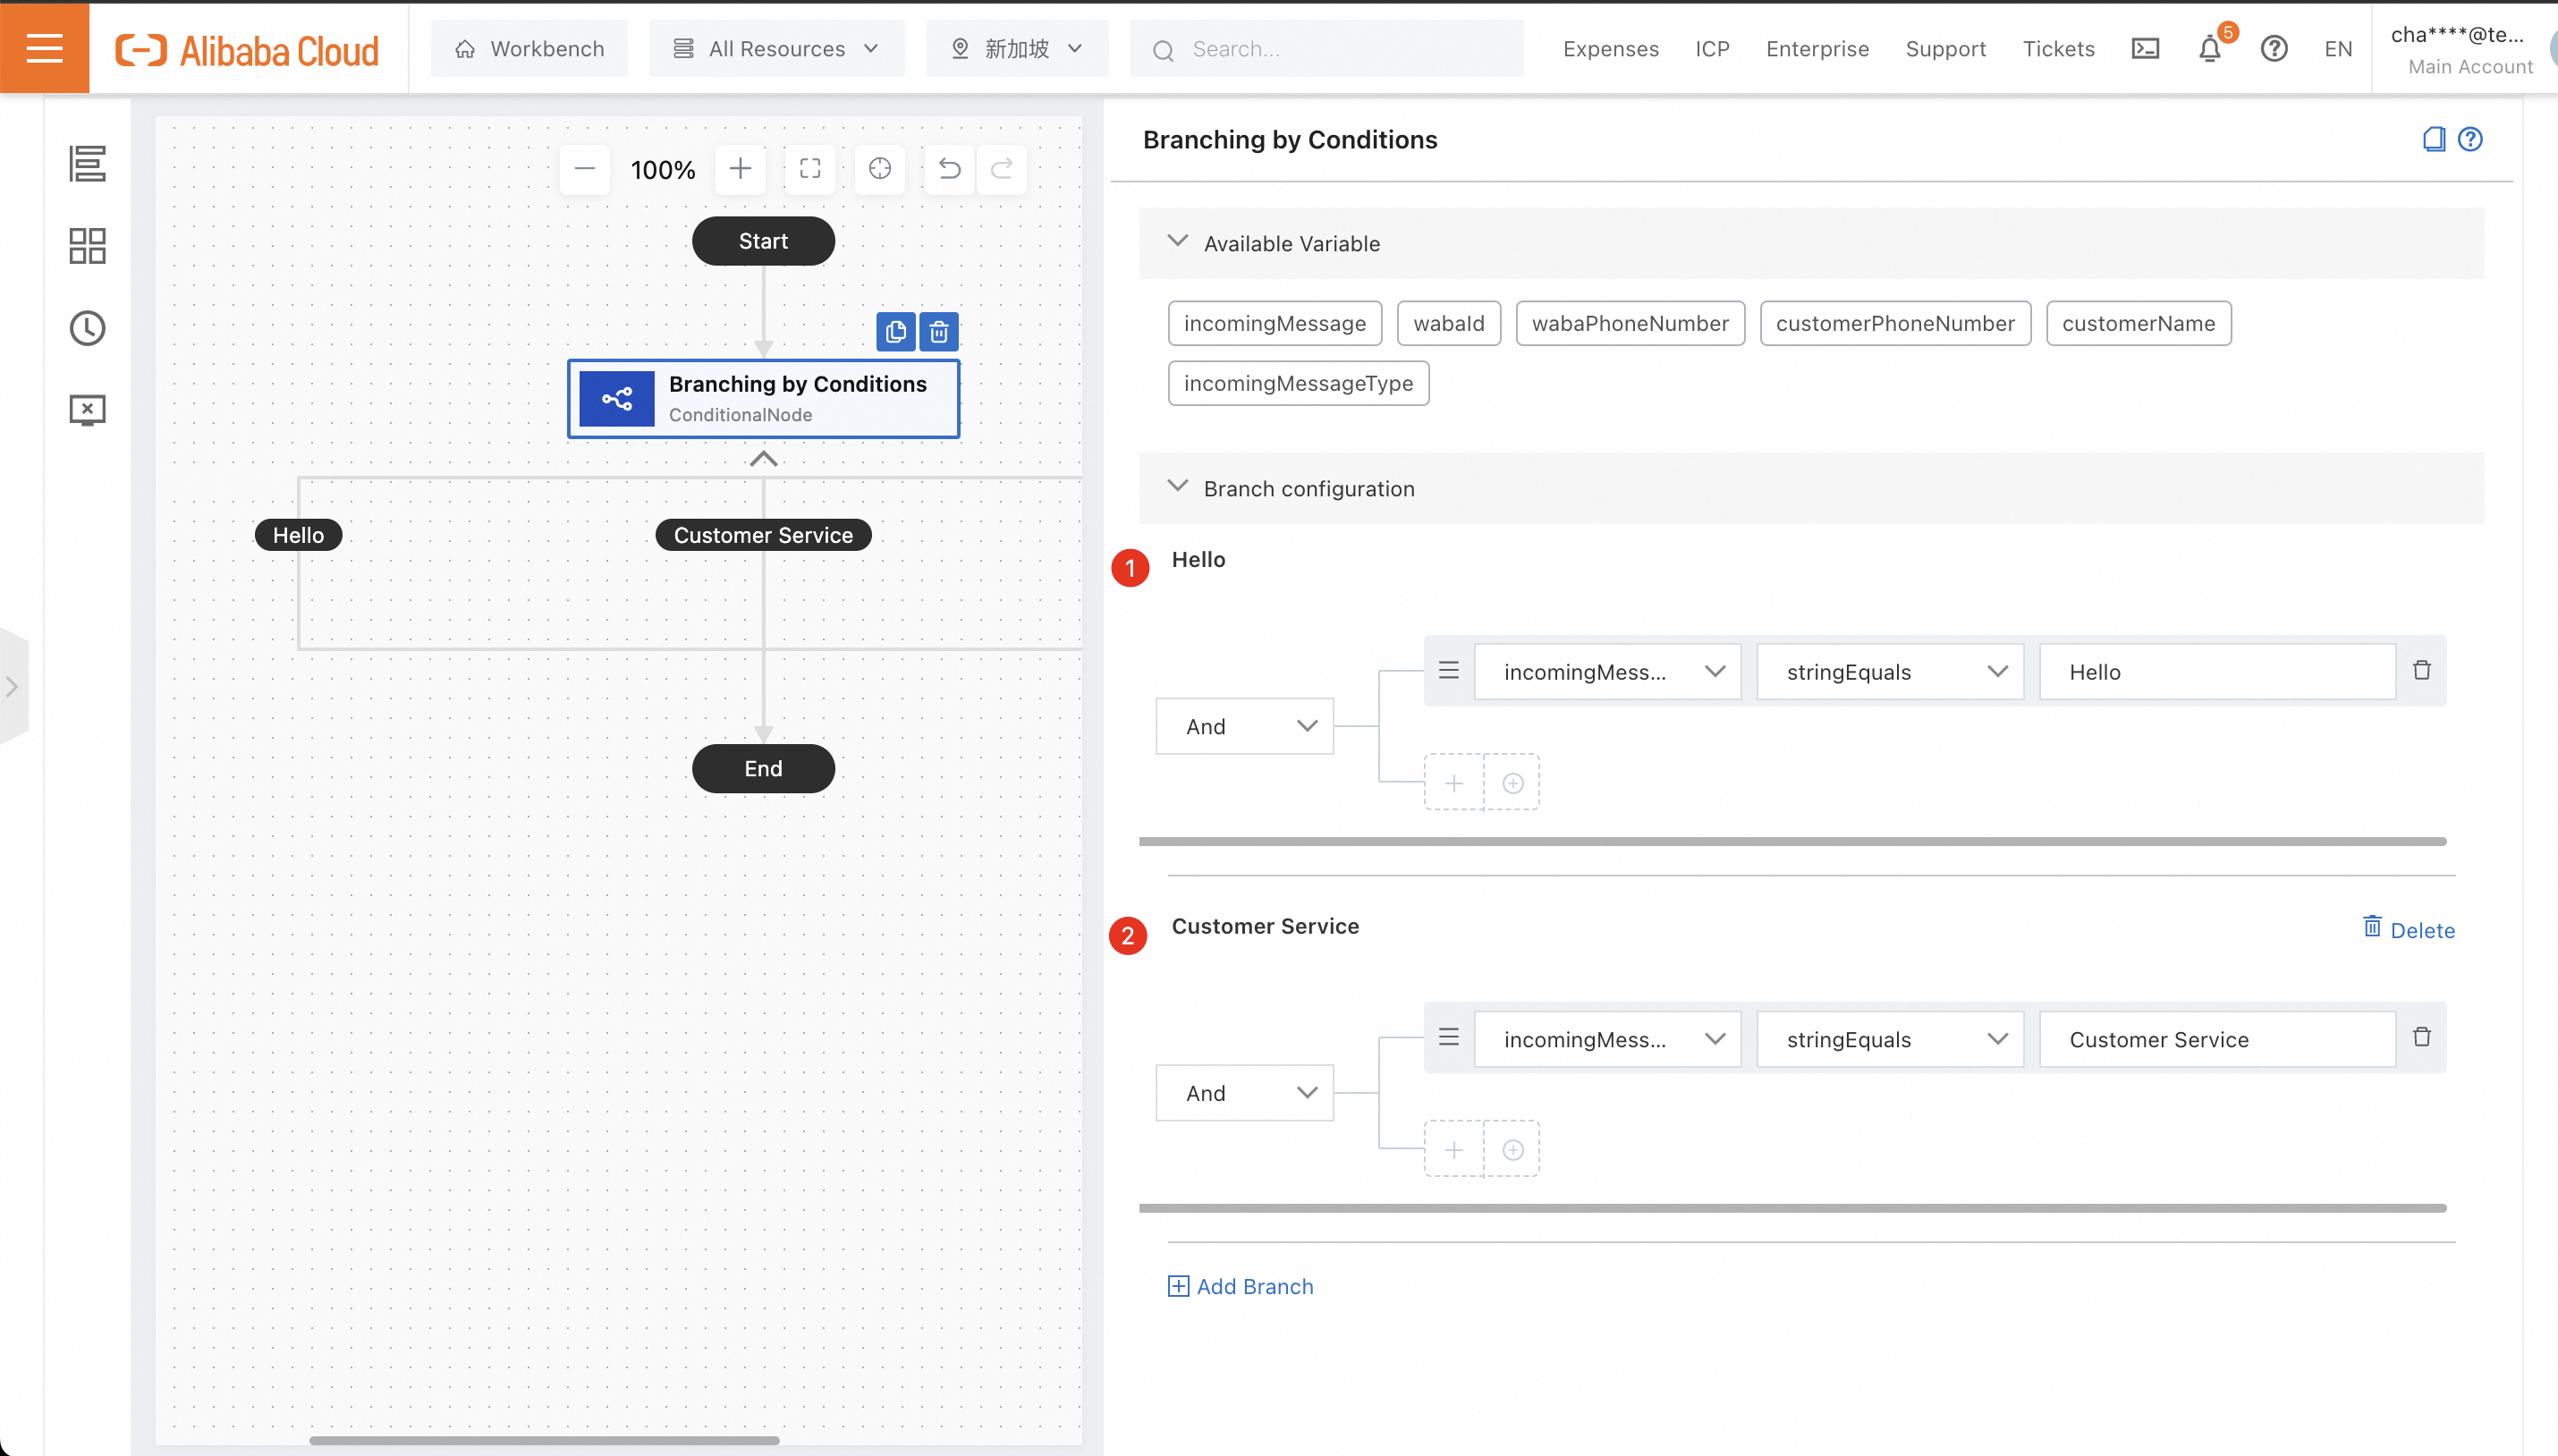Viewport: 2558px width, 1456px height.
Task: Collapse branches under the conditional node
Action: click(x=763, y=459)
